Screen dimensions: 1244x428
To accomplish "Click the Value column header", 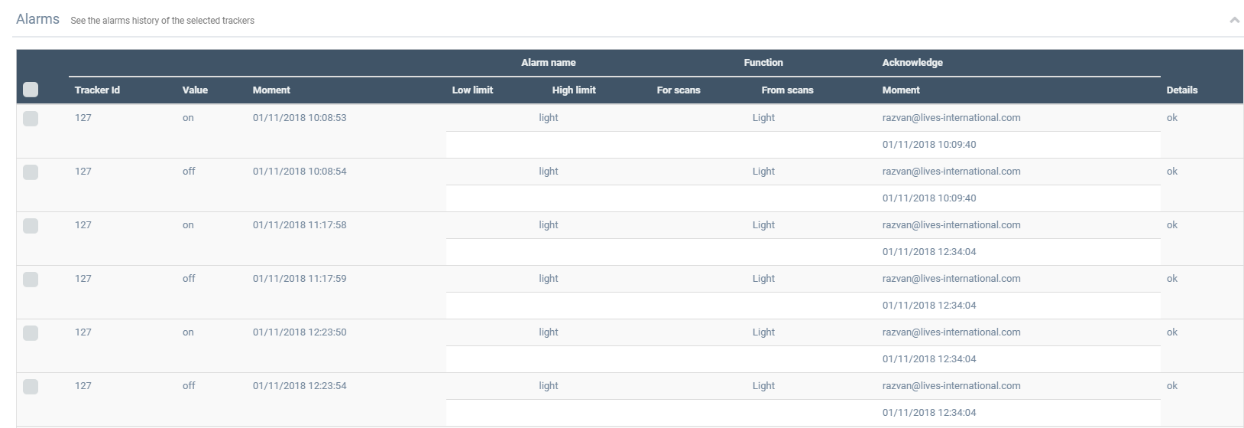I will [195, 90].
